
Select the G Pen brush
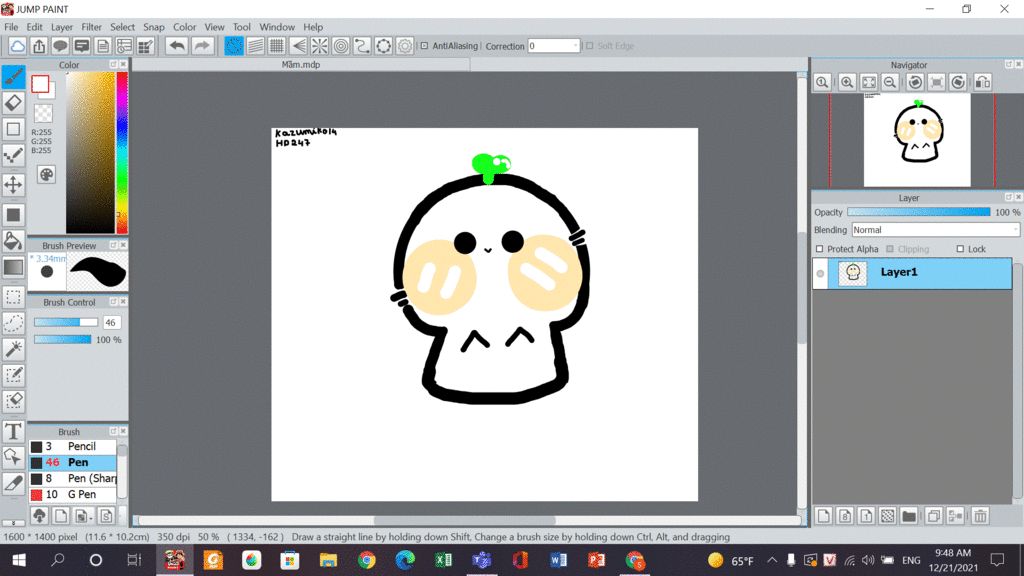tap(73, 494)
